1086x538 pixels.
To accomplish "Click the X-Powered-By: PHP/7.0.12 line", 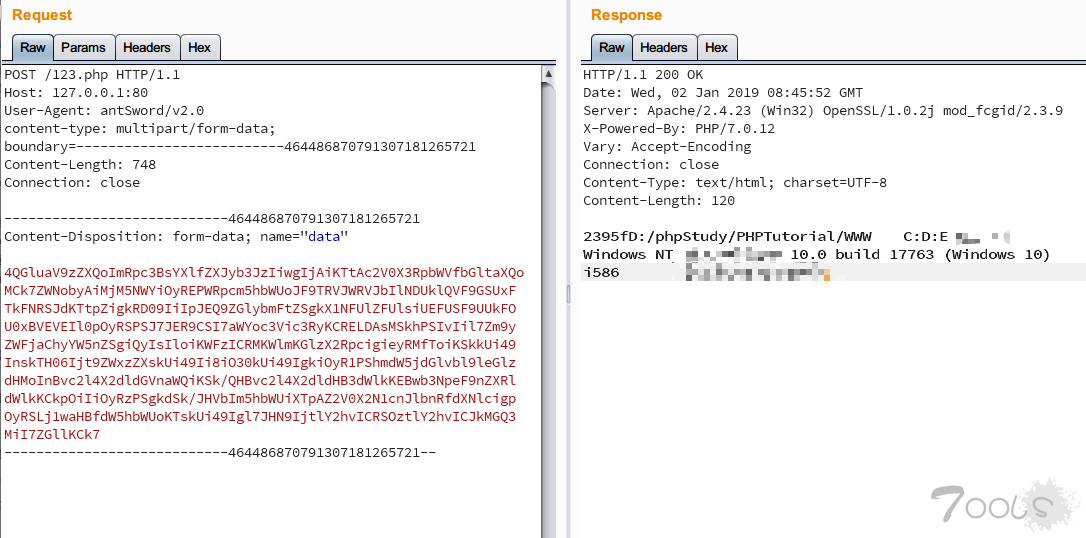I will click(679, 129).
